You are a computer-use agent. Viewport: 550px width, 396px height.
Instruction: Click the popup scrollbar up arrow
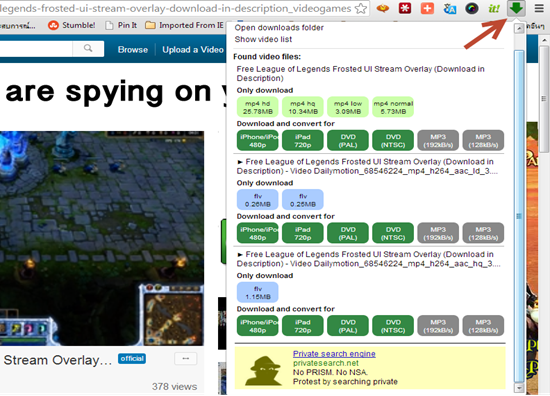click(519, 29)
